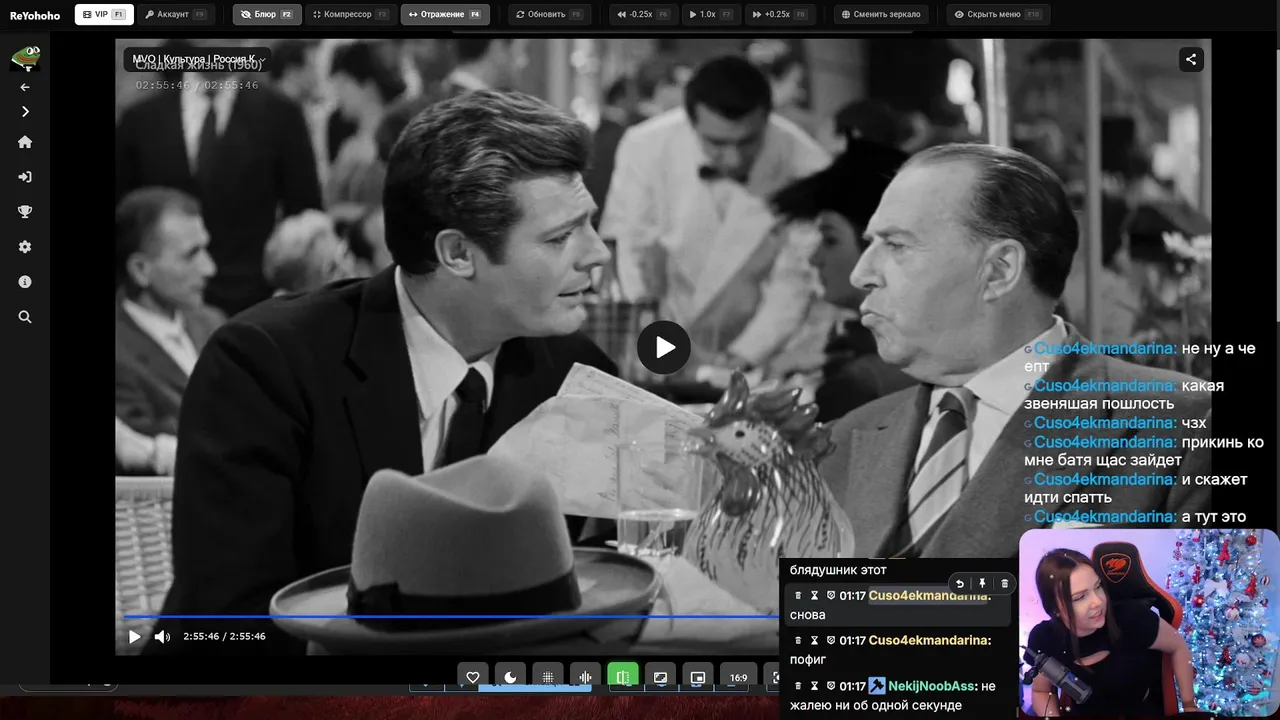
Task: Click the small play button in player bar
Action: 135,636
